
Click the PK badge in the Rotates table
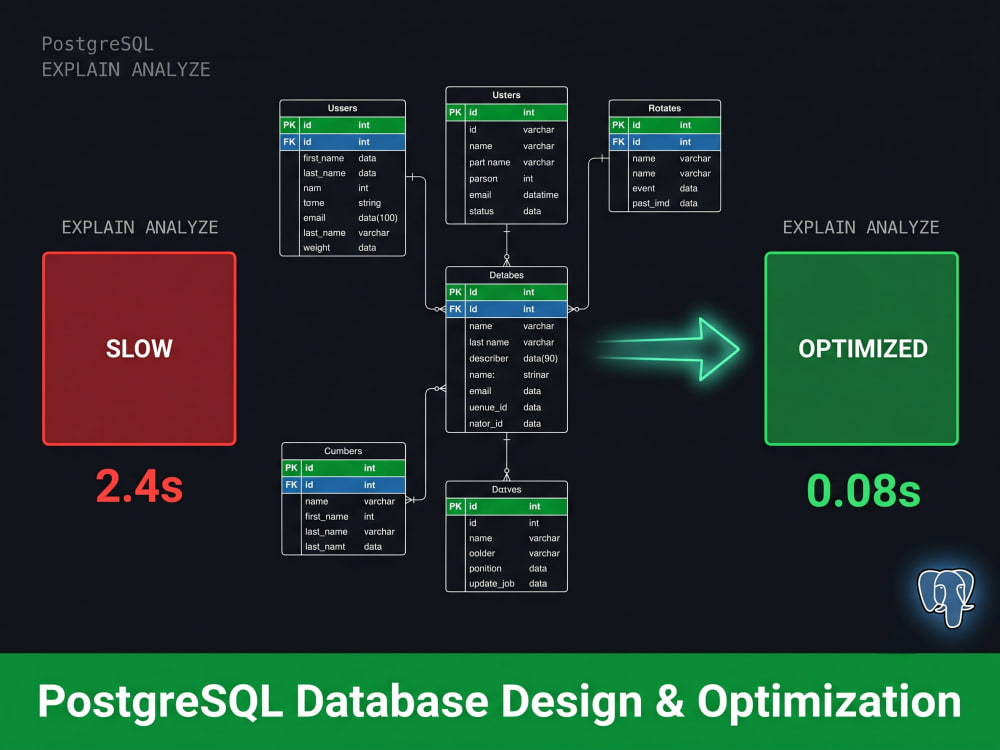[x=619, y=125]
